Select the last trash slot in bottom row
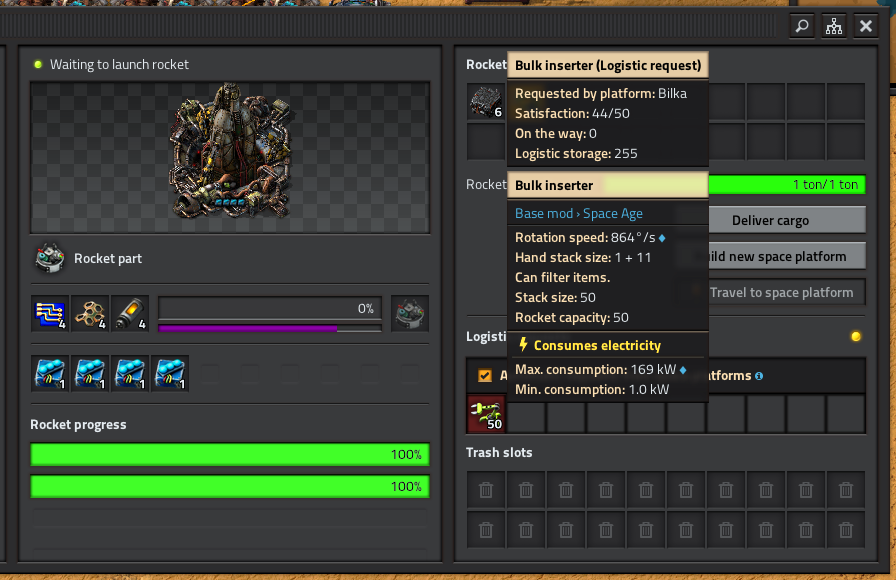 click(846, 530)
